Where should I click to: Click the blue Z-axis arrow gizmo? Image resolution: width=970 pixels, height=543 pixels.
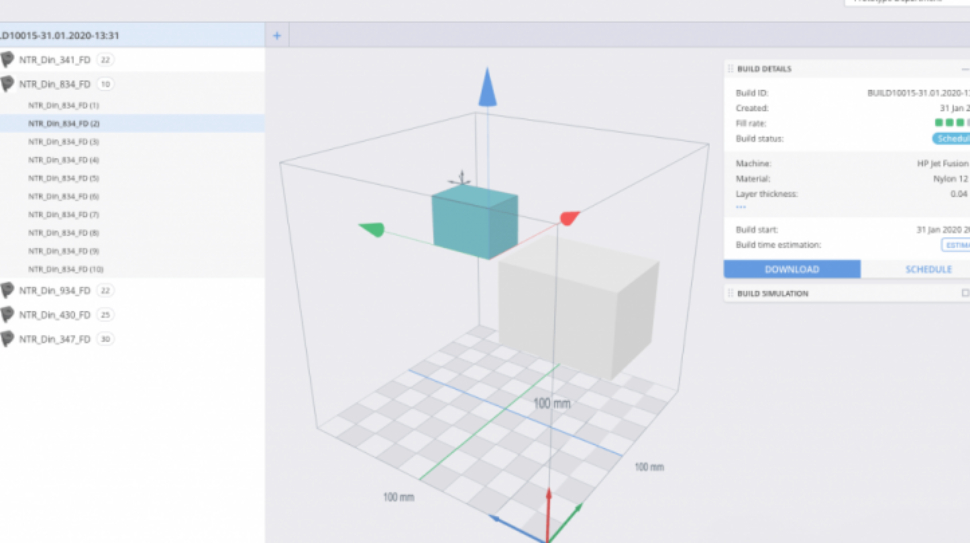tap(487, 88)
